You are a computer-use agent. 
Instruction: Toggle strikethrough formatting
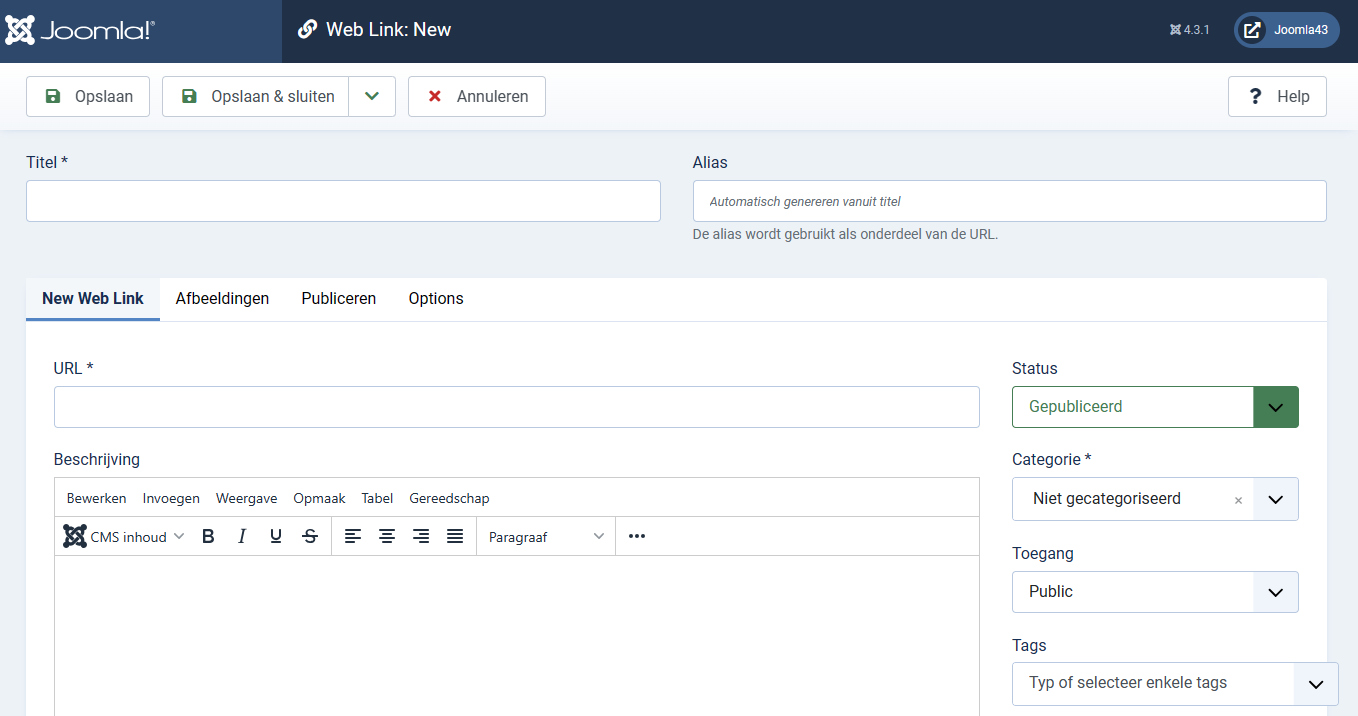(310, 537)
